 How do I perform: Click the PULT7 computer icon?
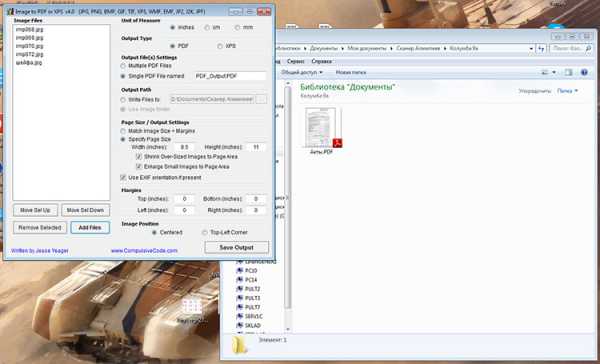[240, 307]
